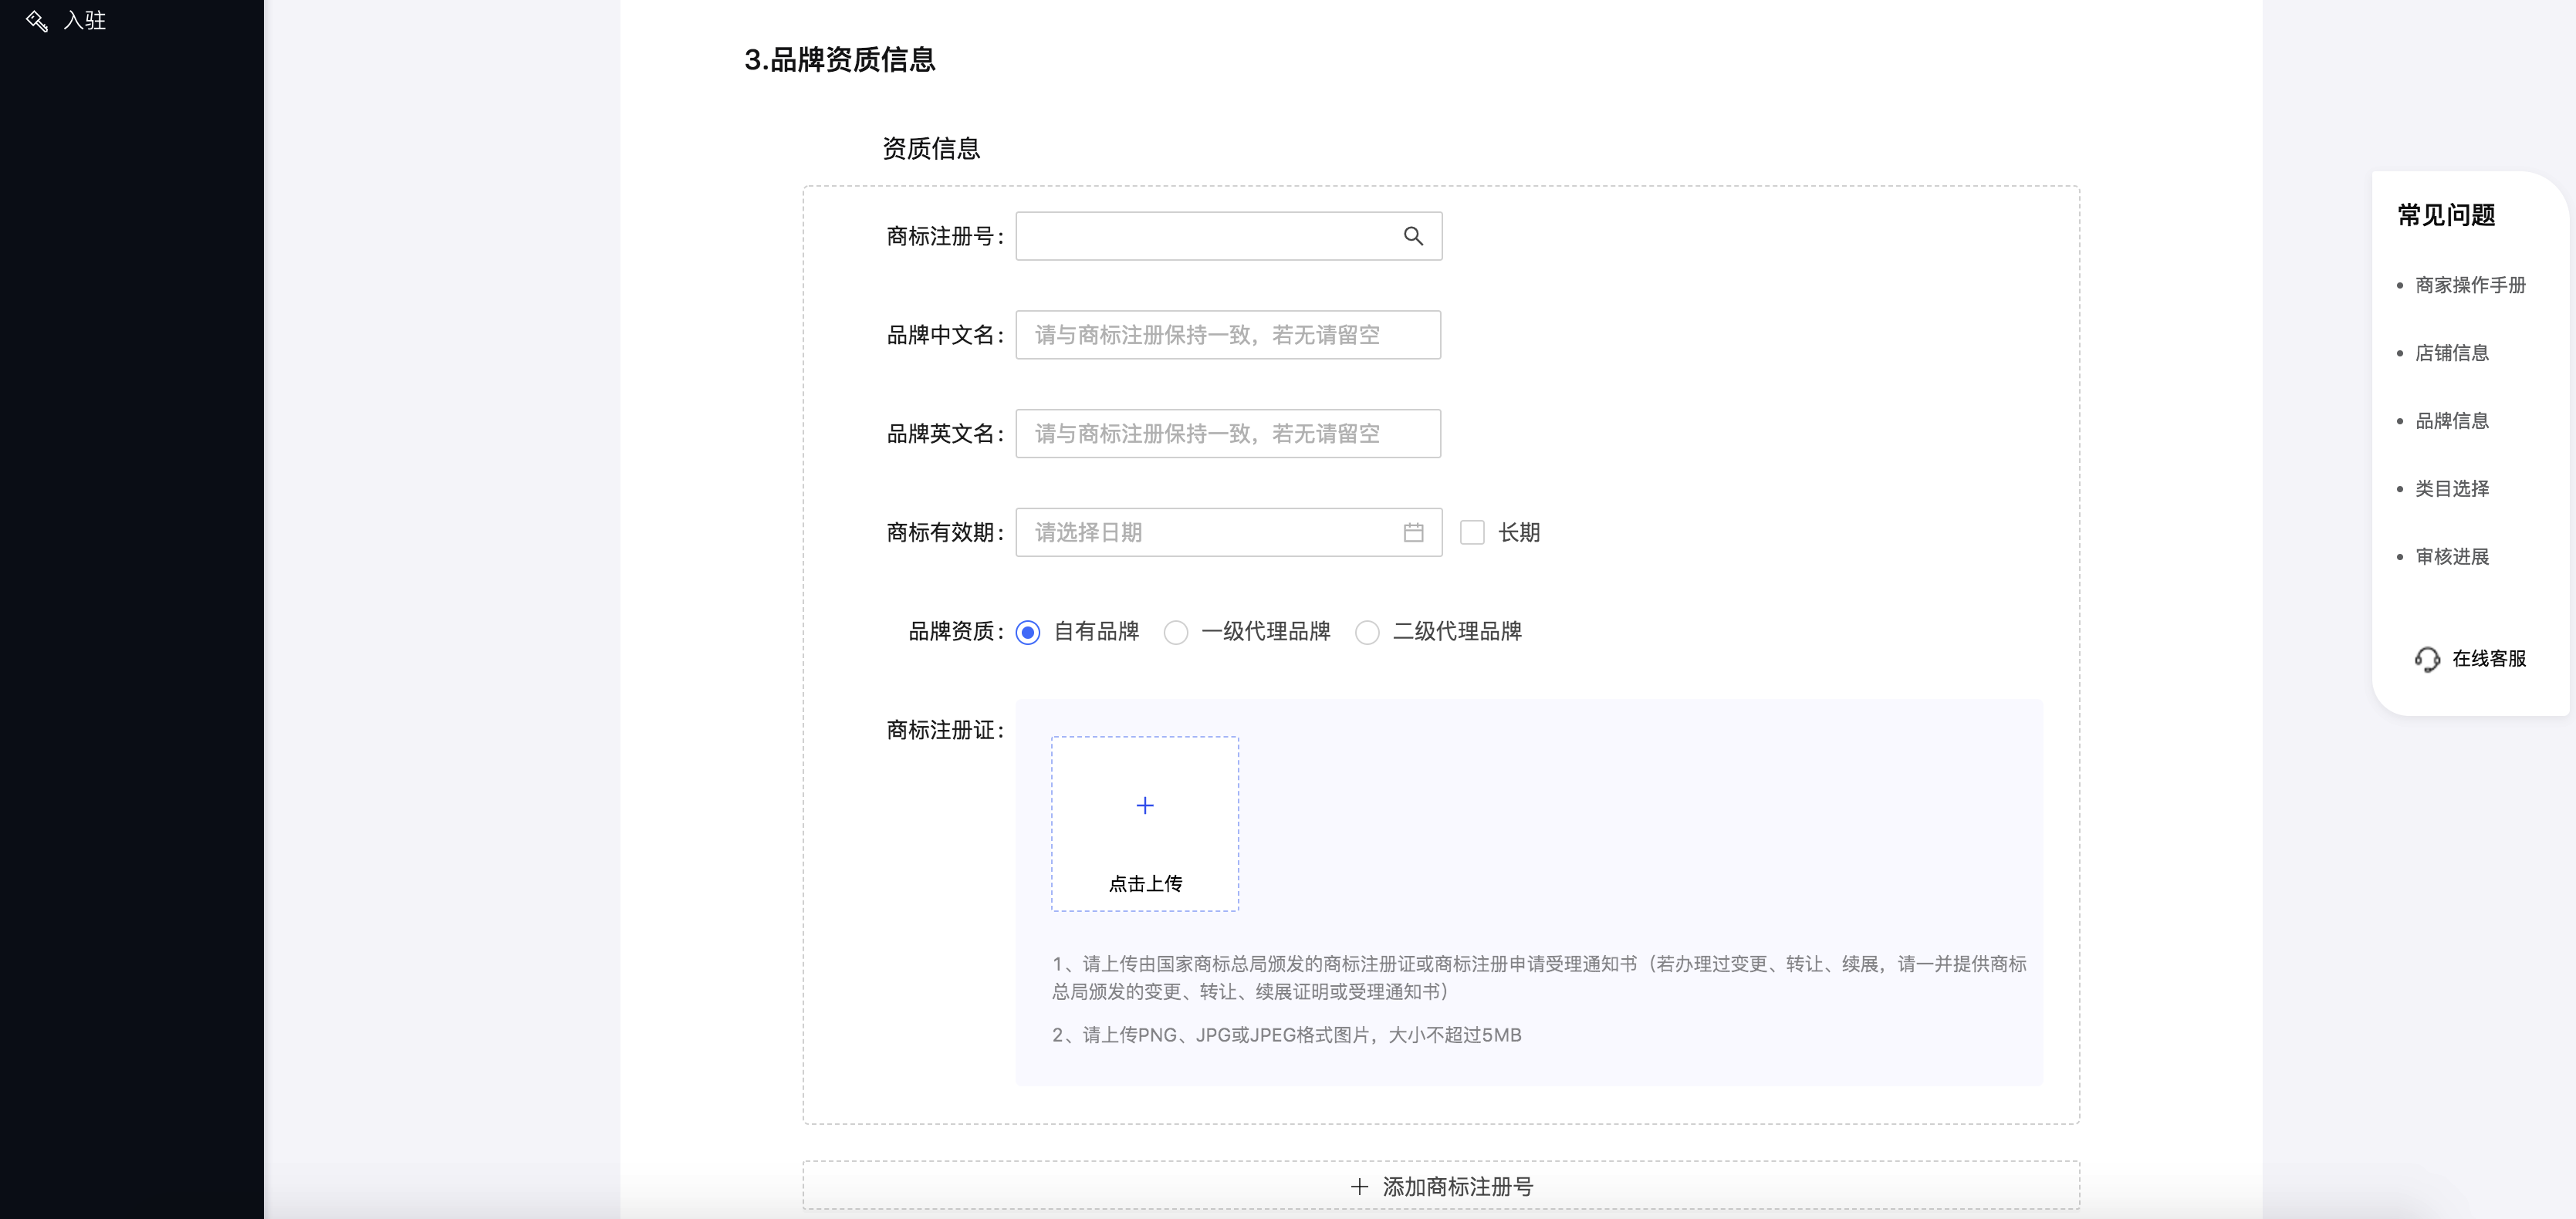This screenshot has width=2576, height=1219.
Task: Choose the 自有品牌 radio option
Action: (x=1029, y=632)
